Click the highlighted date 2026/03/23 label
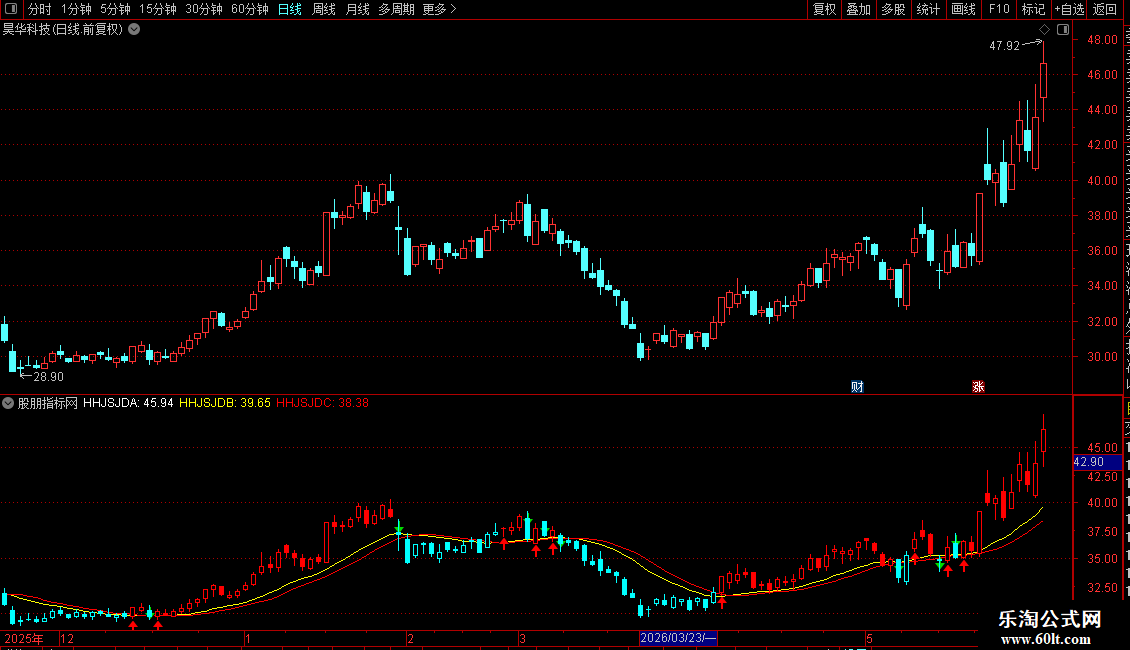Screen dimensions: 1130x650 tap(678, 638)
